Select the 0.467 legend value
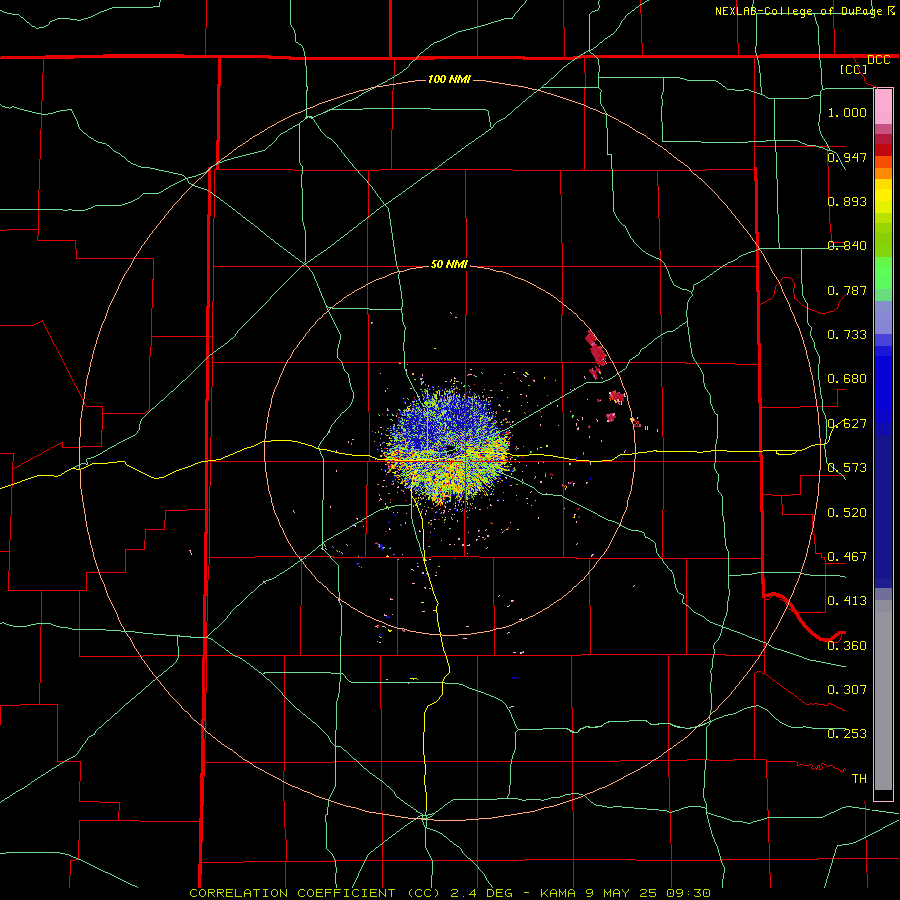The width and height of the screenshot is (900, 900). [x=847, y=557]
